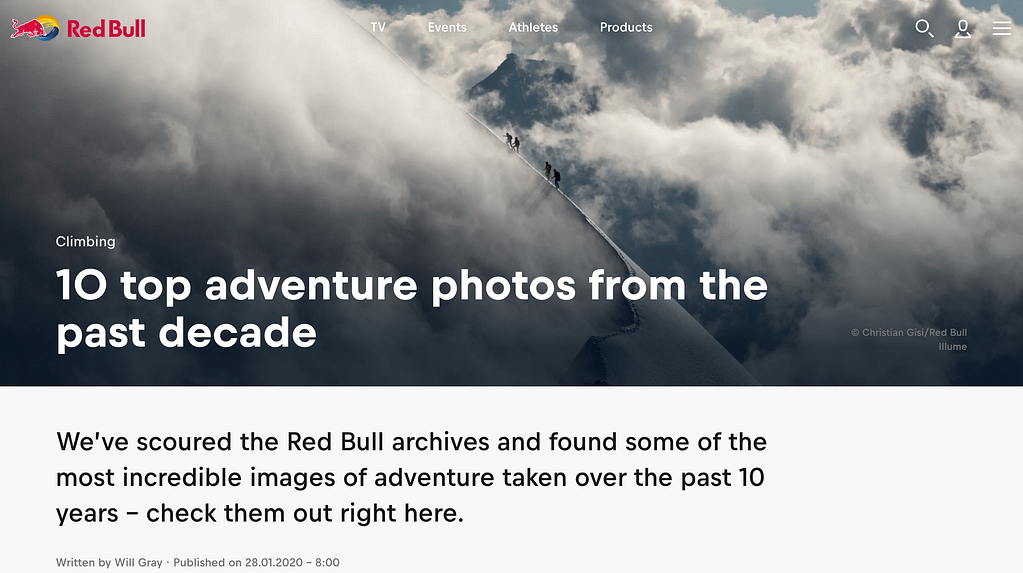The image size is (1023, 573).
Task: Open the Products navigation item
Action: (x=626, y=27)
